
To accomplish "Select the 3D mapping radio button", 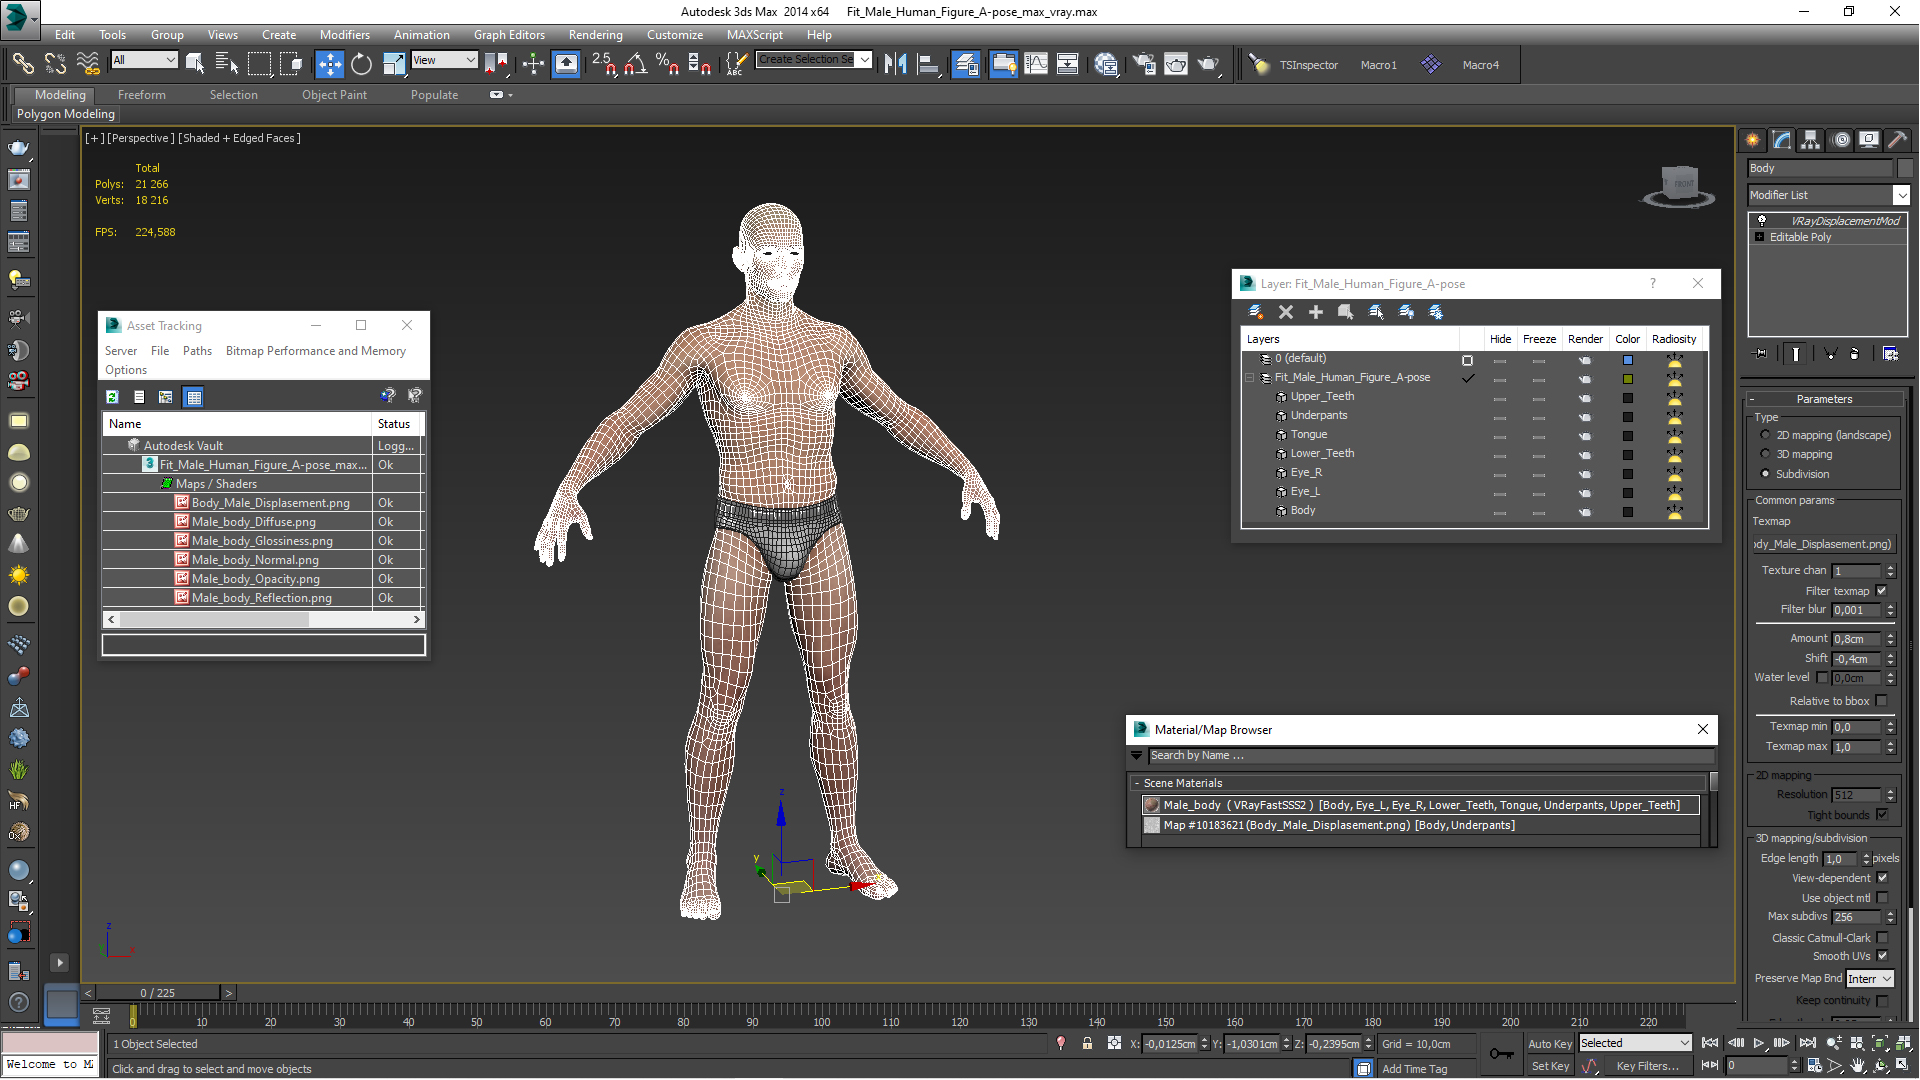I will point(1765,454).
